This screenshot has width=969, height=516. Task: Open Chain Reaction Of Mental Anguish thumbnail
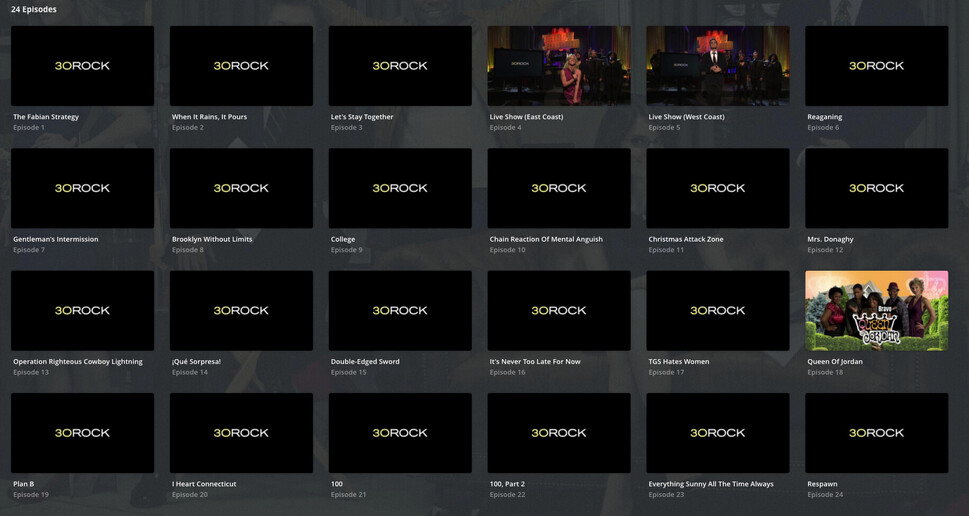pyautogui.click(x=559, y=188)
